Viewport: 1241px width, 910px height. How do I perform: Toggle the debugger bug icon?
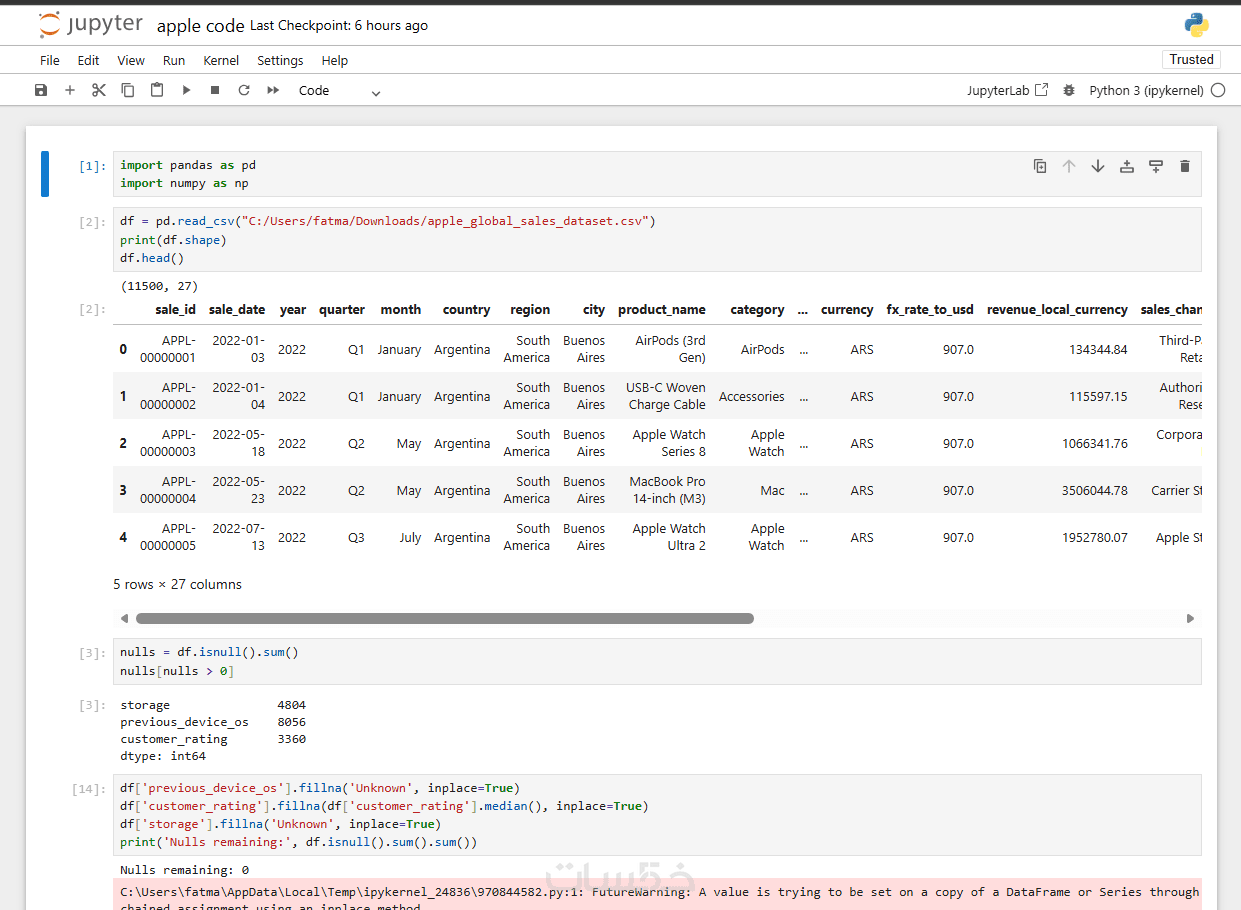(x=1069, y=90)
